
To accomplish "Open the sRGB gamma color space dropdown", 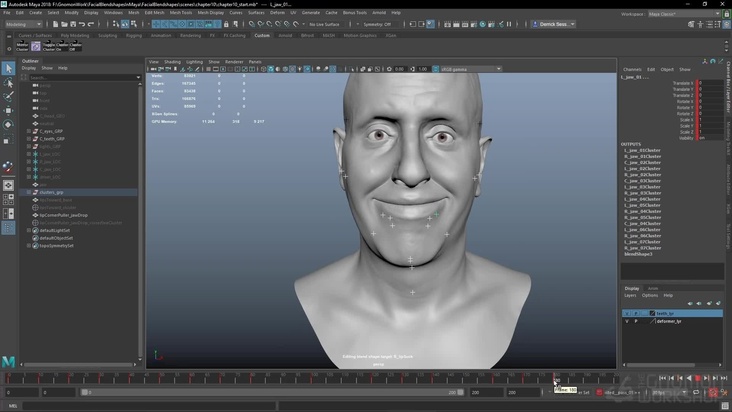I will [471, 69].
